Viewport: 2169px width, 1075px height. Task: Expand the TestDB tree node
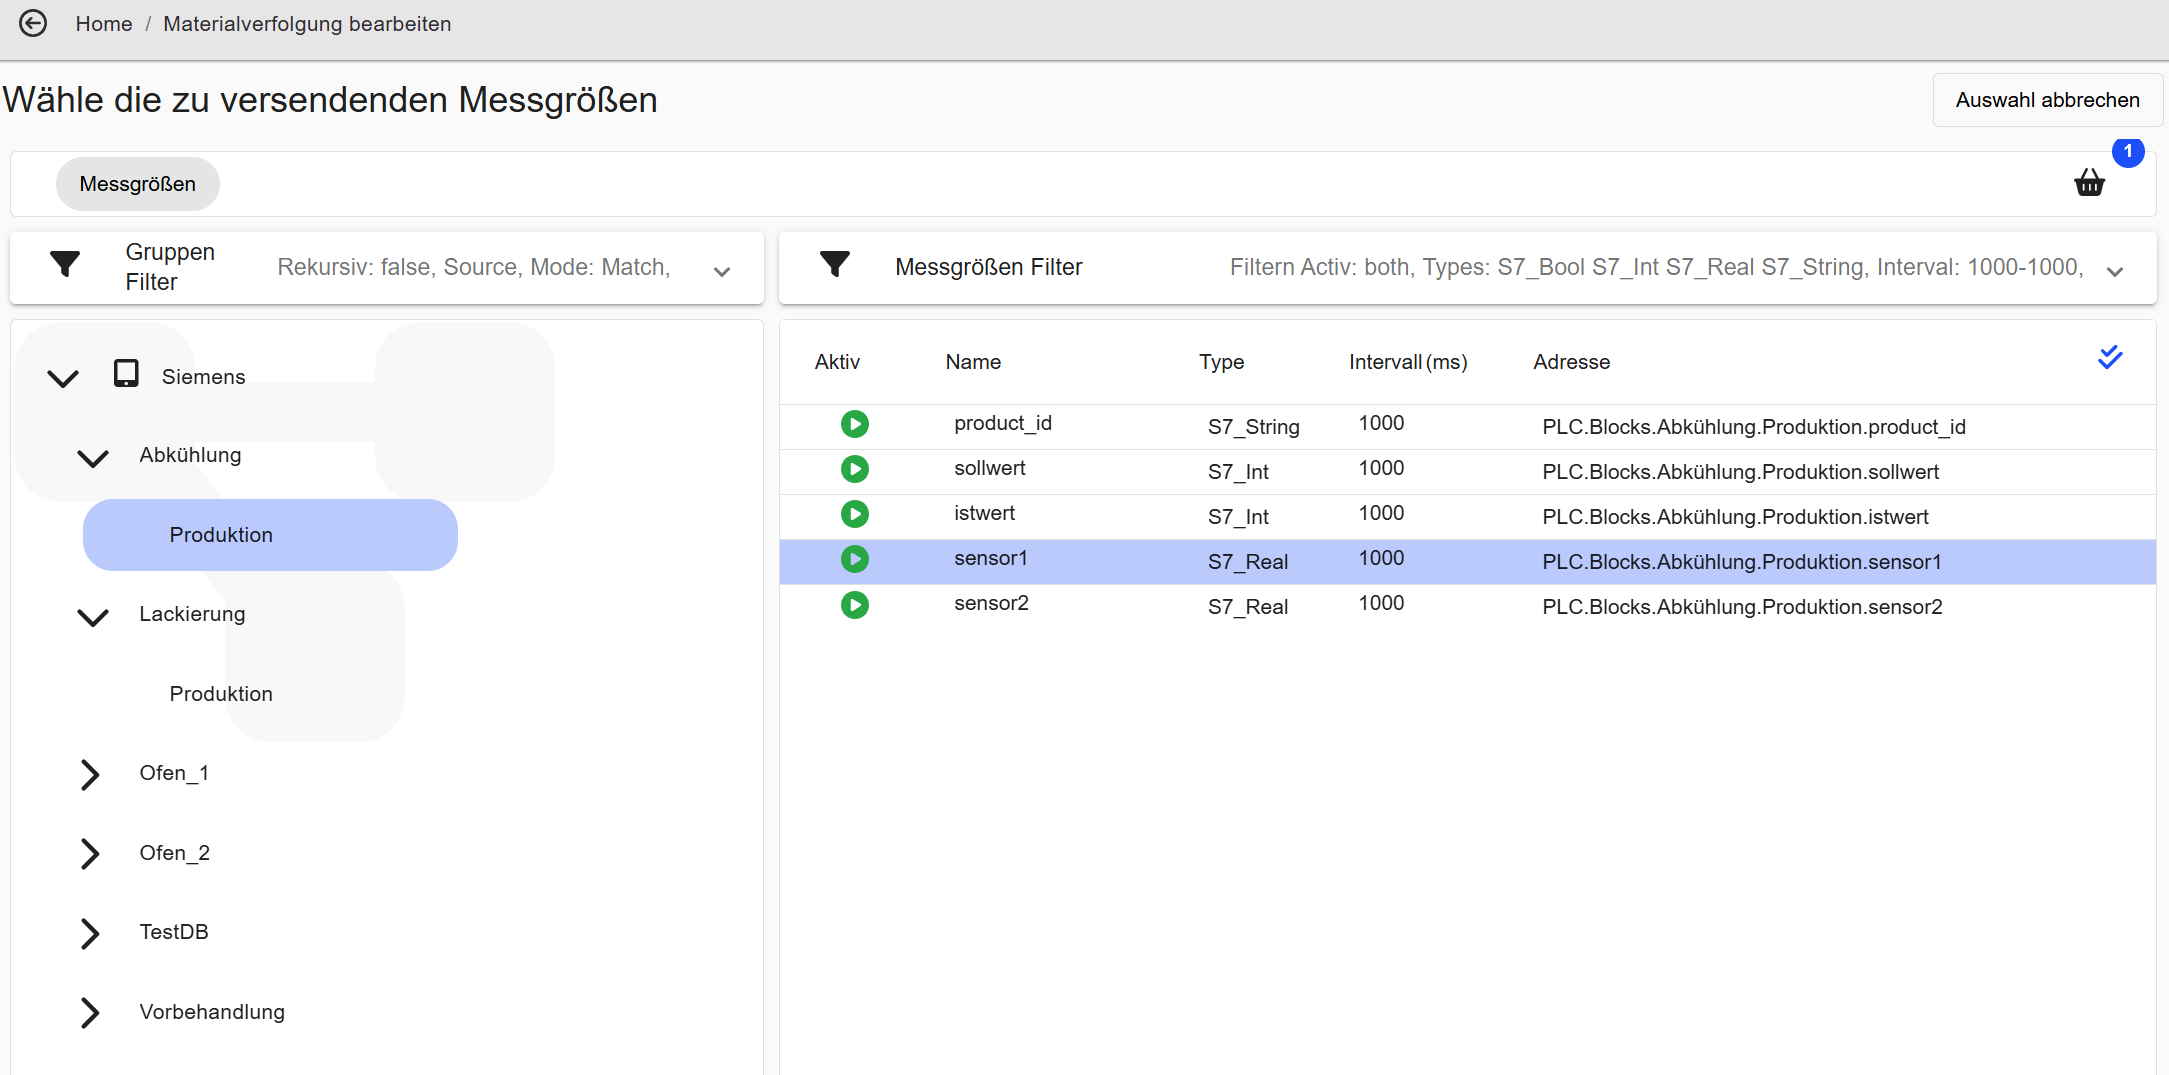coord(90,933)
